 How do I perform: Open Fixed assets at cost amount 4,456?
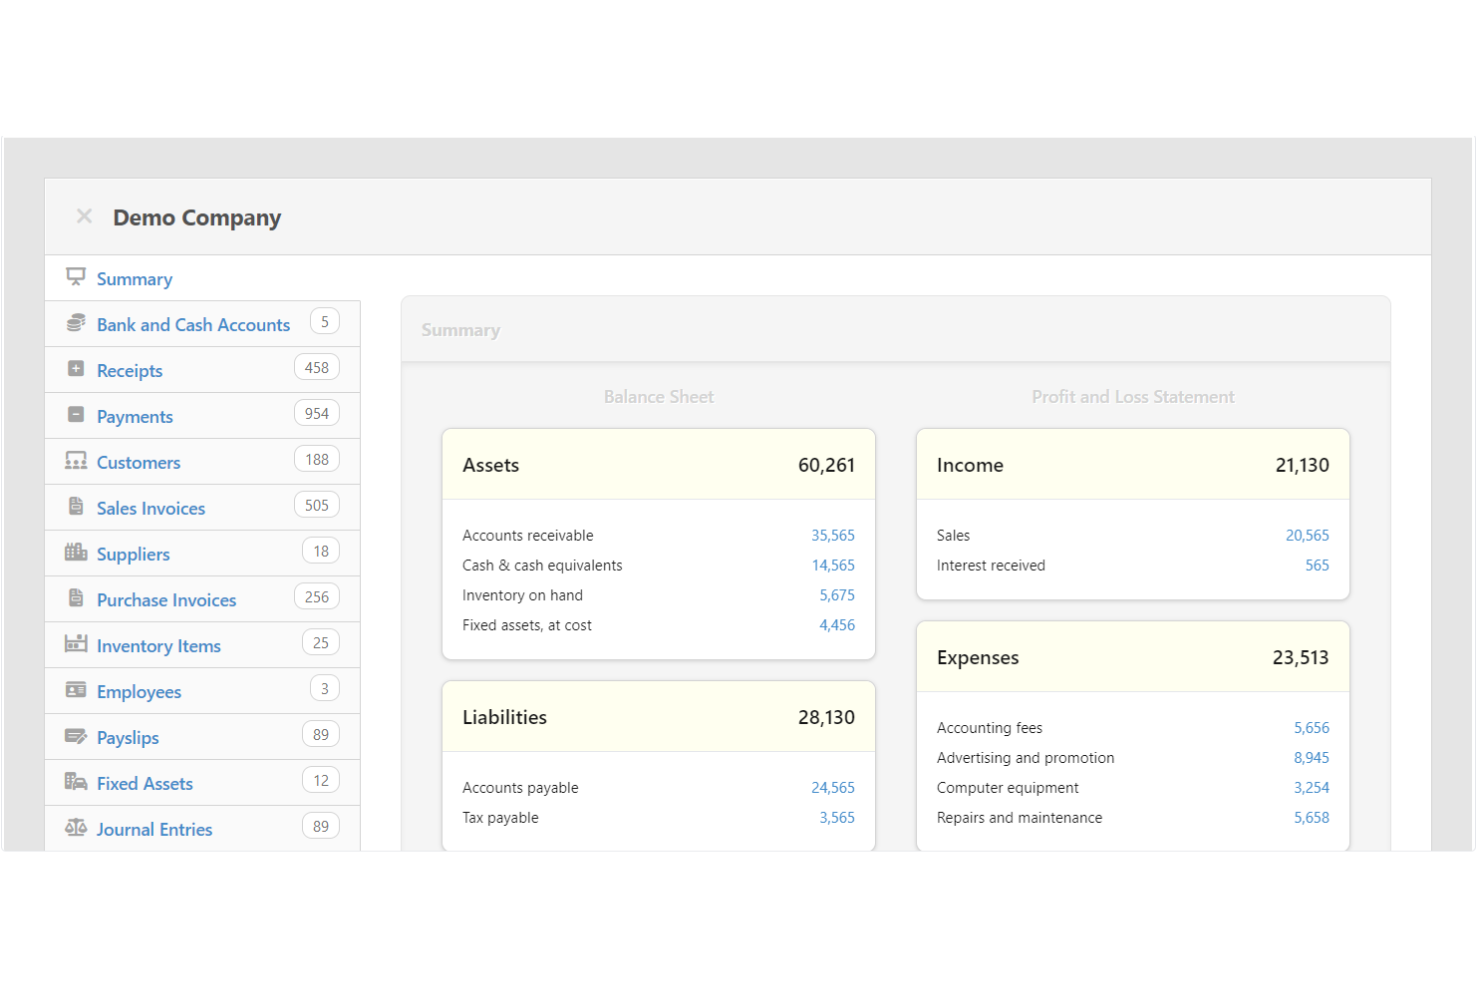(837, 626)
